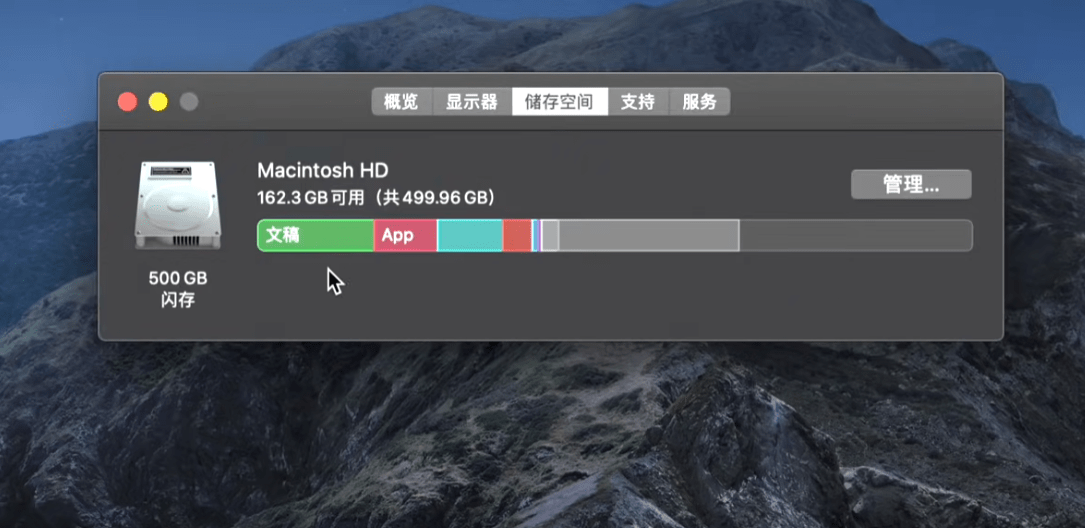Go to the 支持 tab

(x=638, y=102)
